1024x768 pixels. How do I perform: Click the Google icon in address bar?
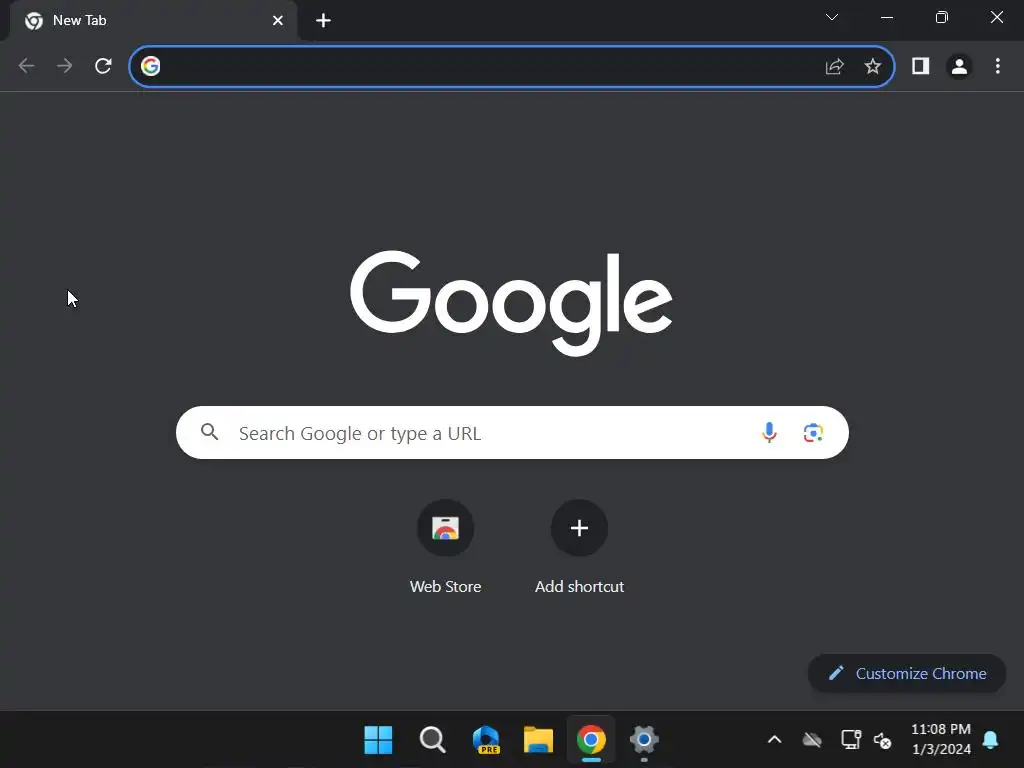151,66
